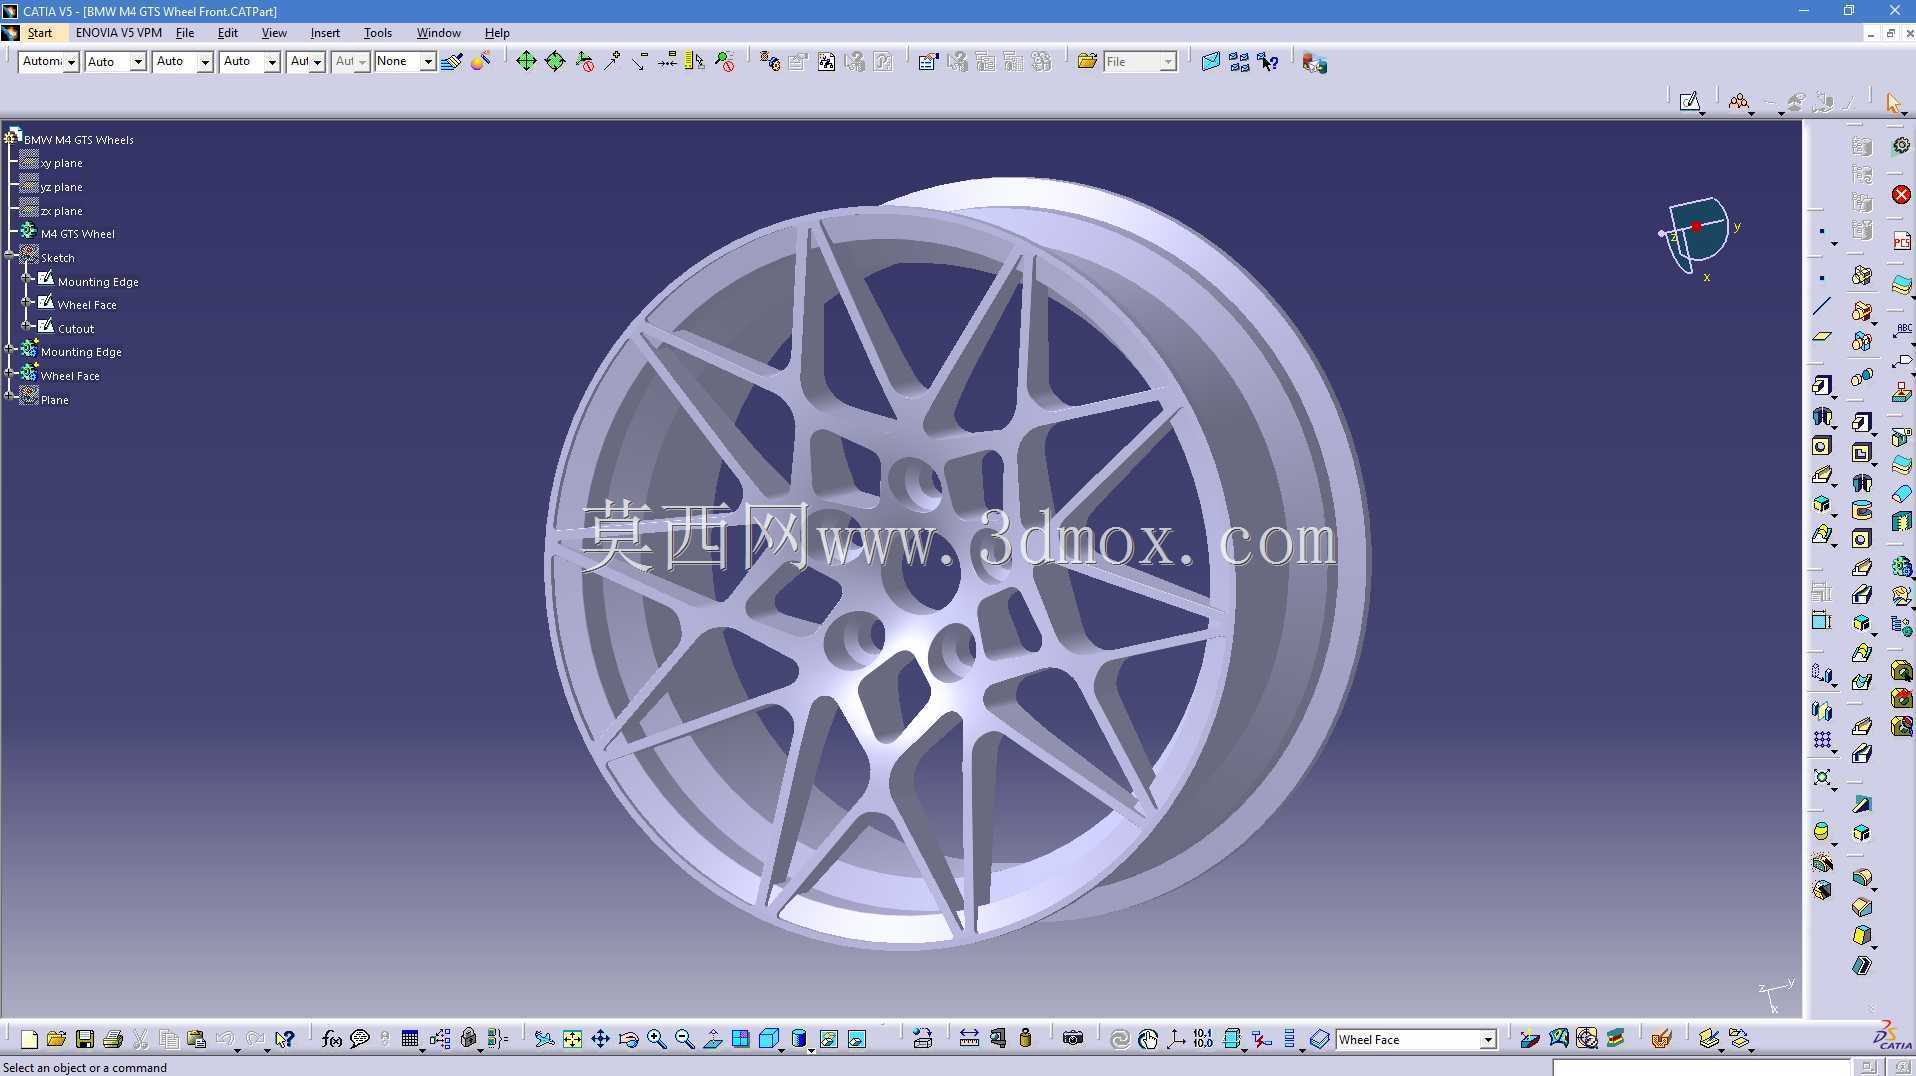The image size is (1916, 1076).
Task: Select yz plane in the tree
Action: pyautogui.click(x=62, y=187)
